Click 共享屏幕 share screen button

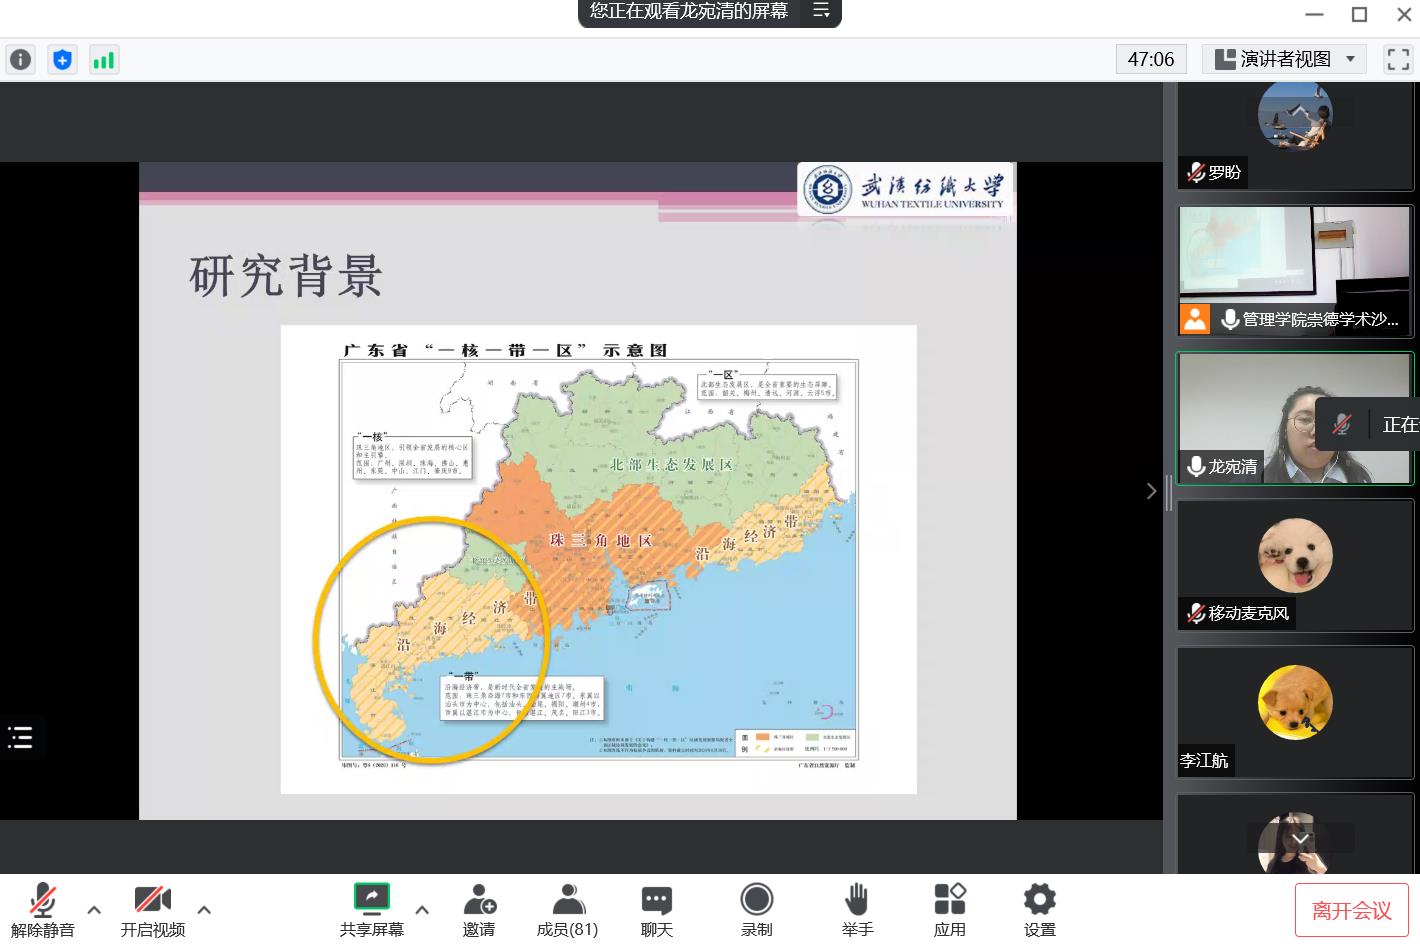371,909
